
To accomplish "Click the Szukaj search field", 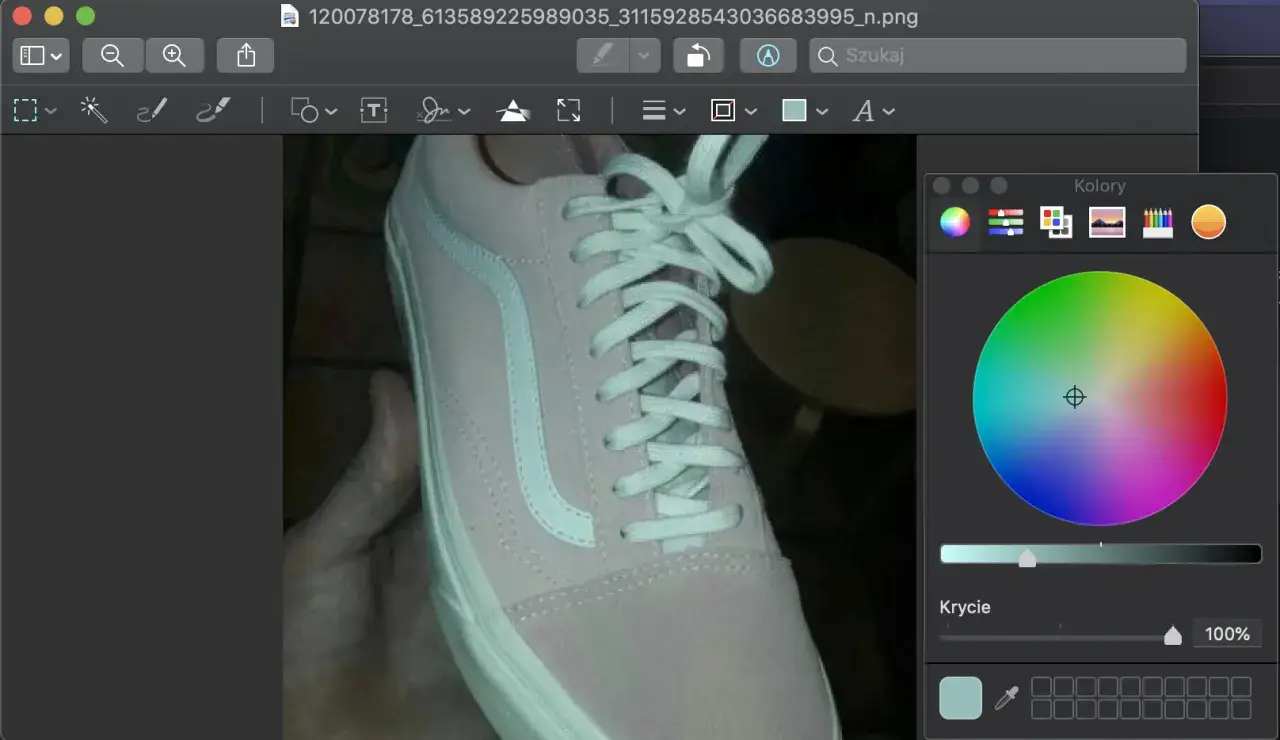I will pyautogui.click(x=998, y=56).
